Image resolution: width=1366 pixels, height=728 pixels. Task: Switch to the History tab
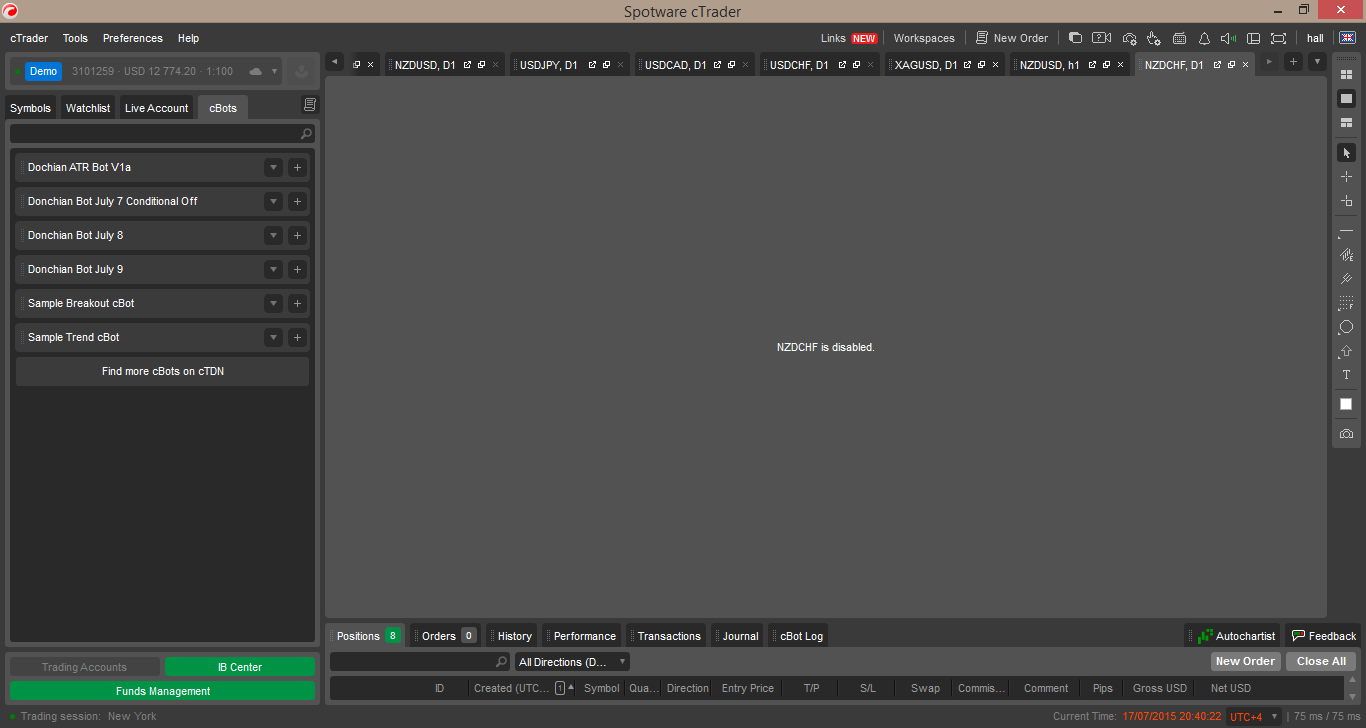(512, 636)
